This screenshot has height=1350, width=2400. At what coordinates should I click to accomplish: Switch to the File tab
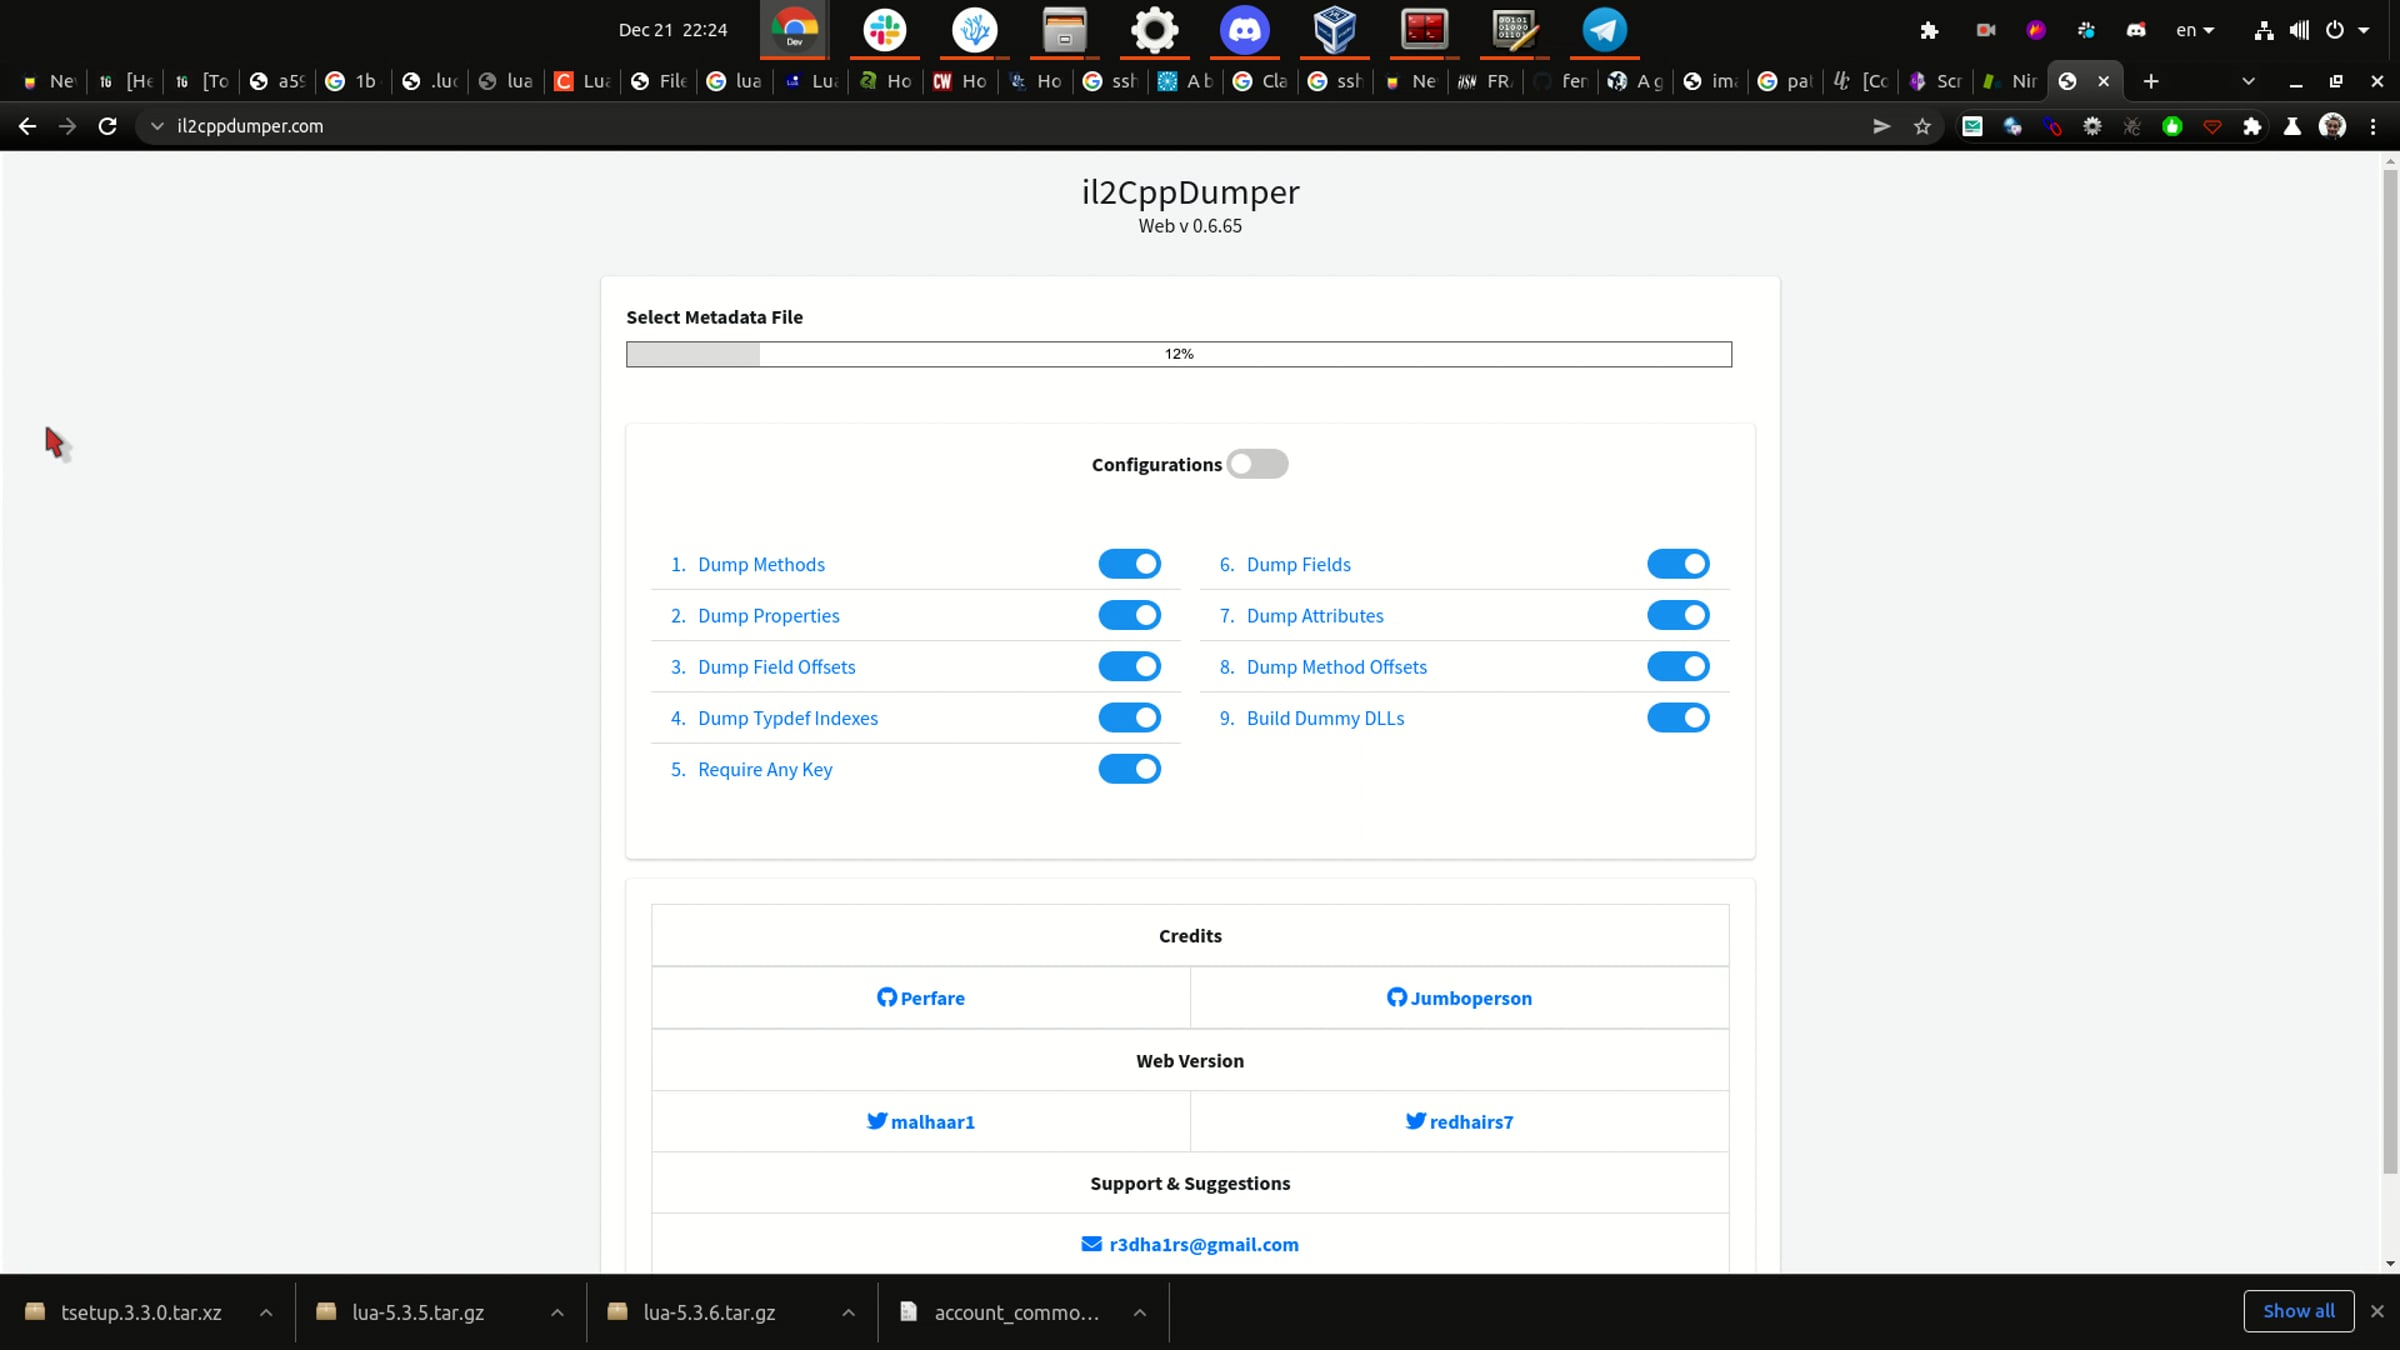tap(659, 81)
